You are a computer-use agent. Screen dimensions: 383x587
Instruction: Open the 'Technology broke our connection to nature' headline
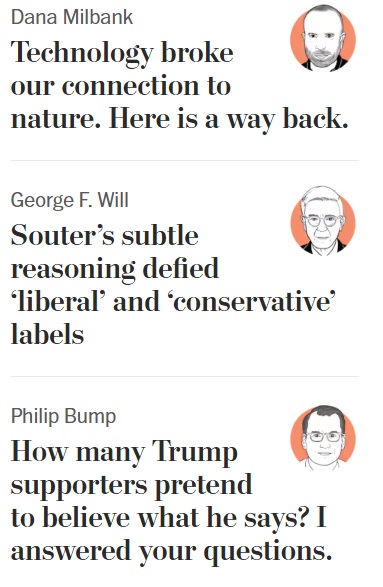180,86
